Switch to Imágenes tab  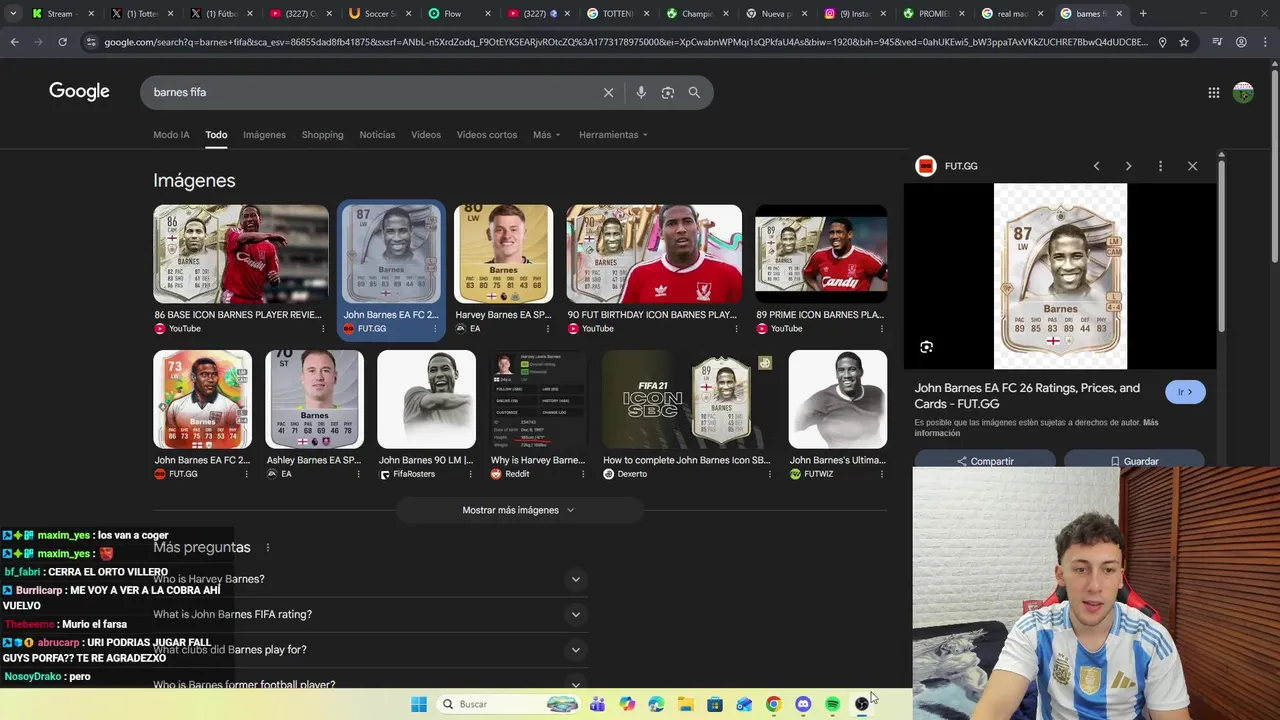264,135
